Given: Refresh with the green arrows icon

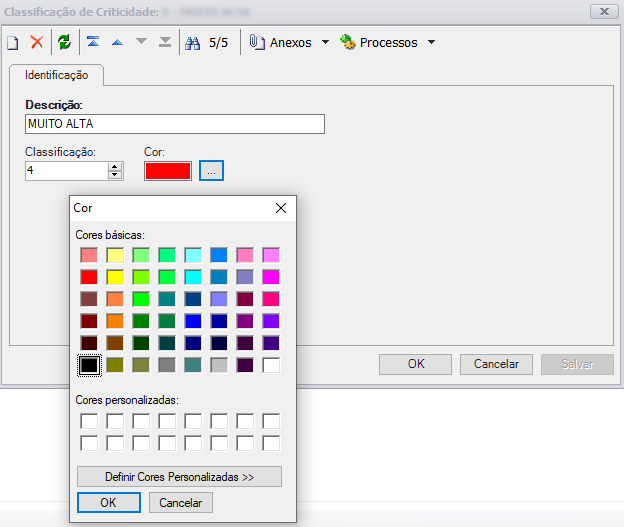Looking at the screenshot, I should pyautogui.click(x=64, y=42).
